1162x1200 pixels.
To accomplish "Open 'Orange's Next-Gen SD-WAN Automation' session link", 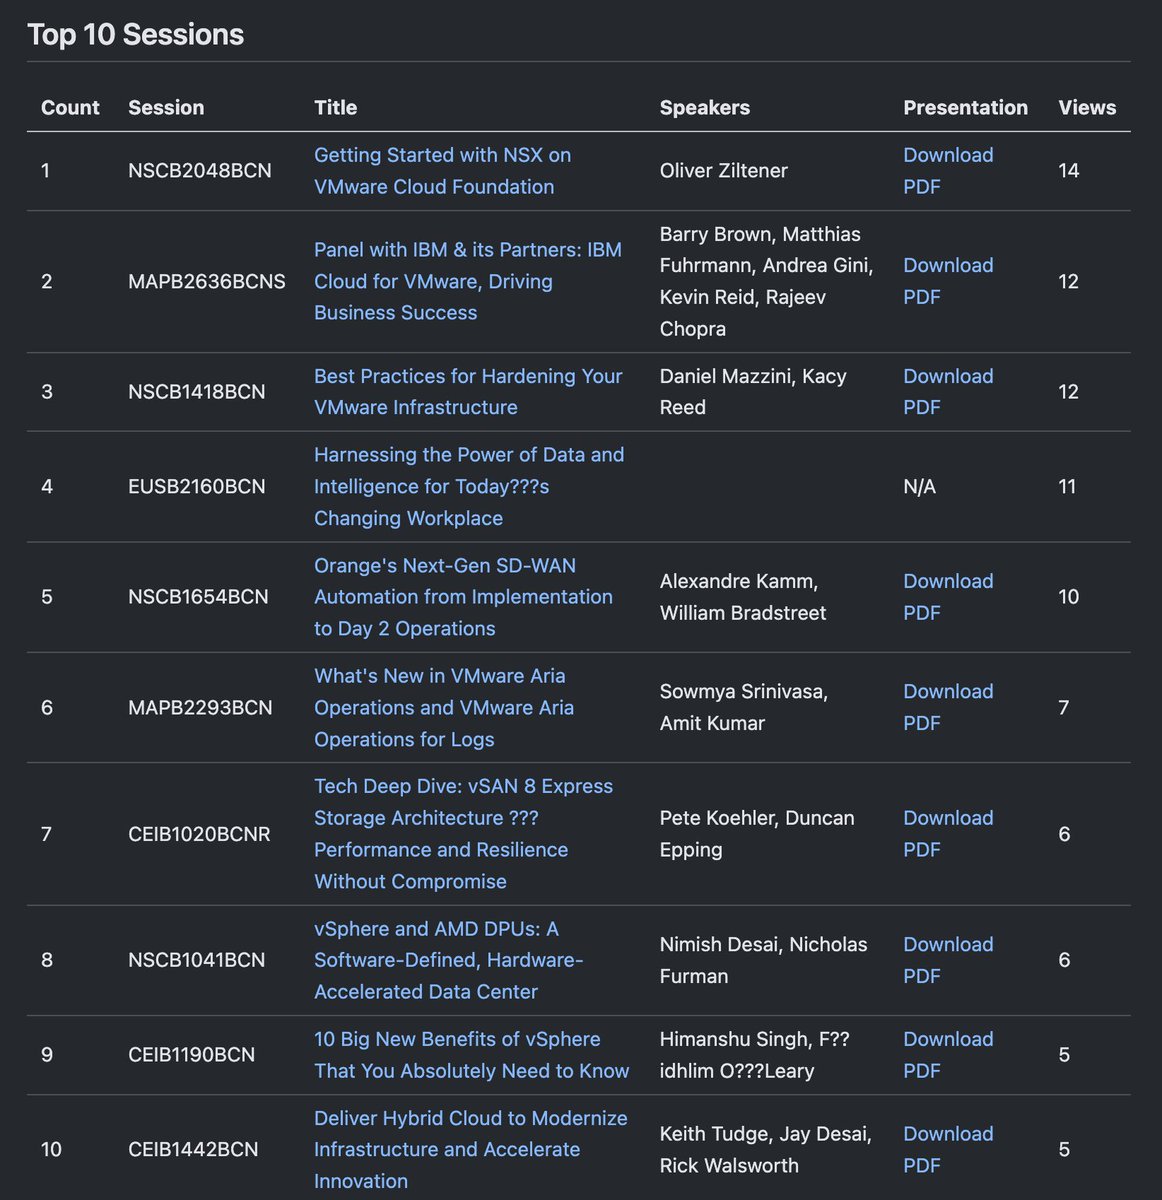I will [x=463, y=597].
